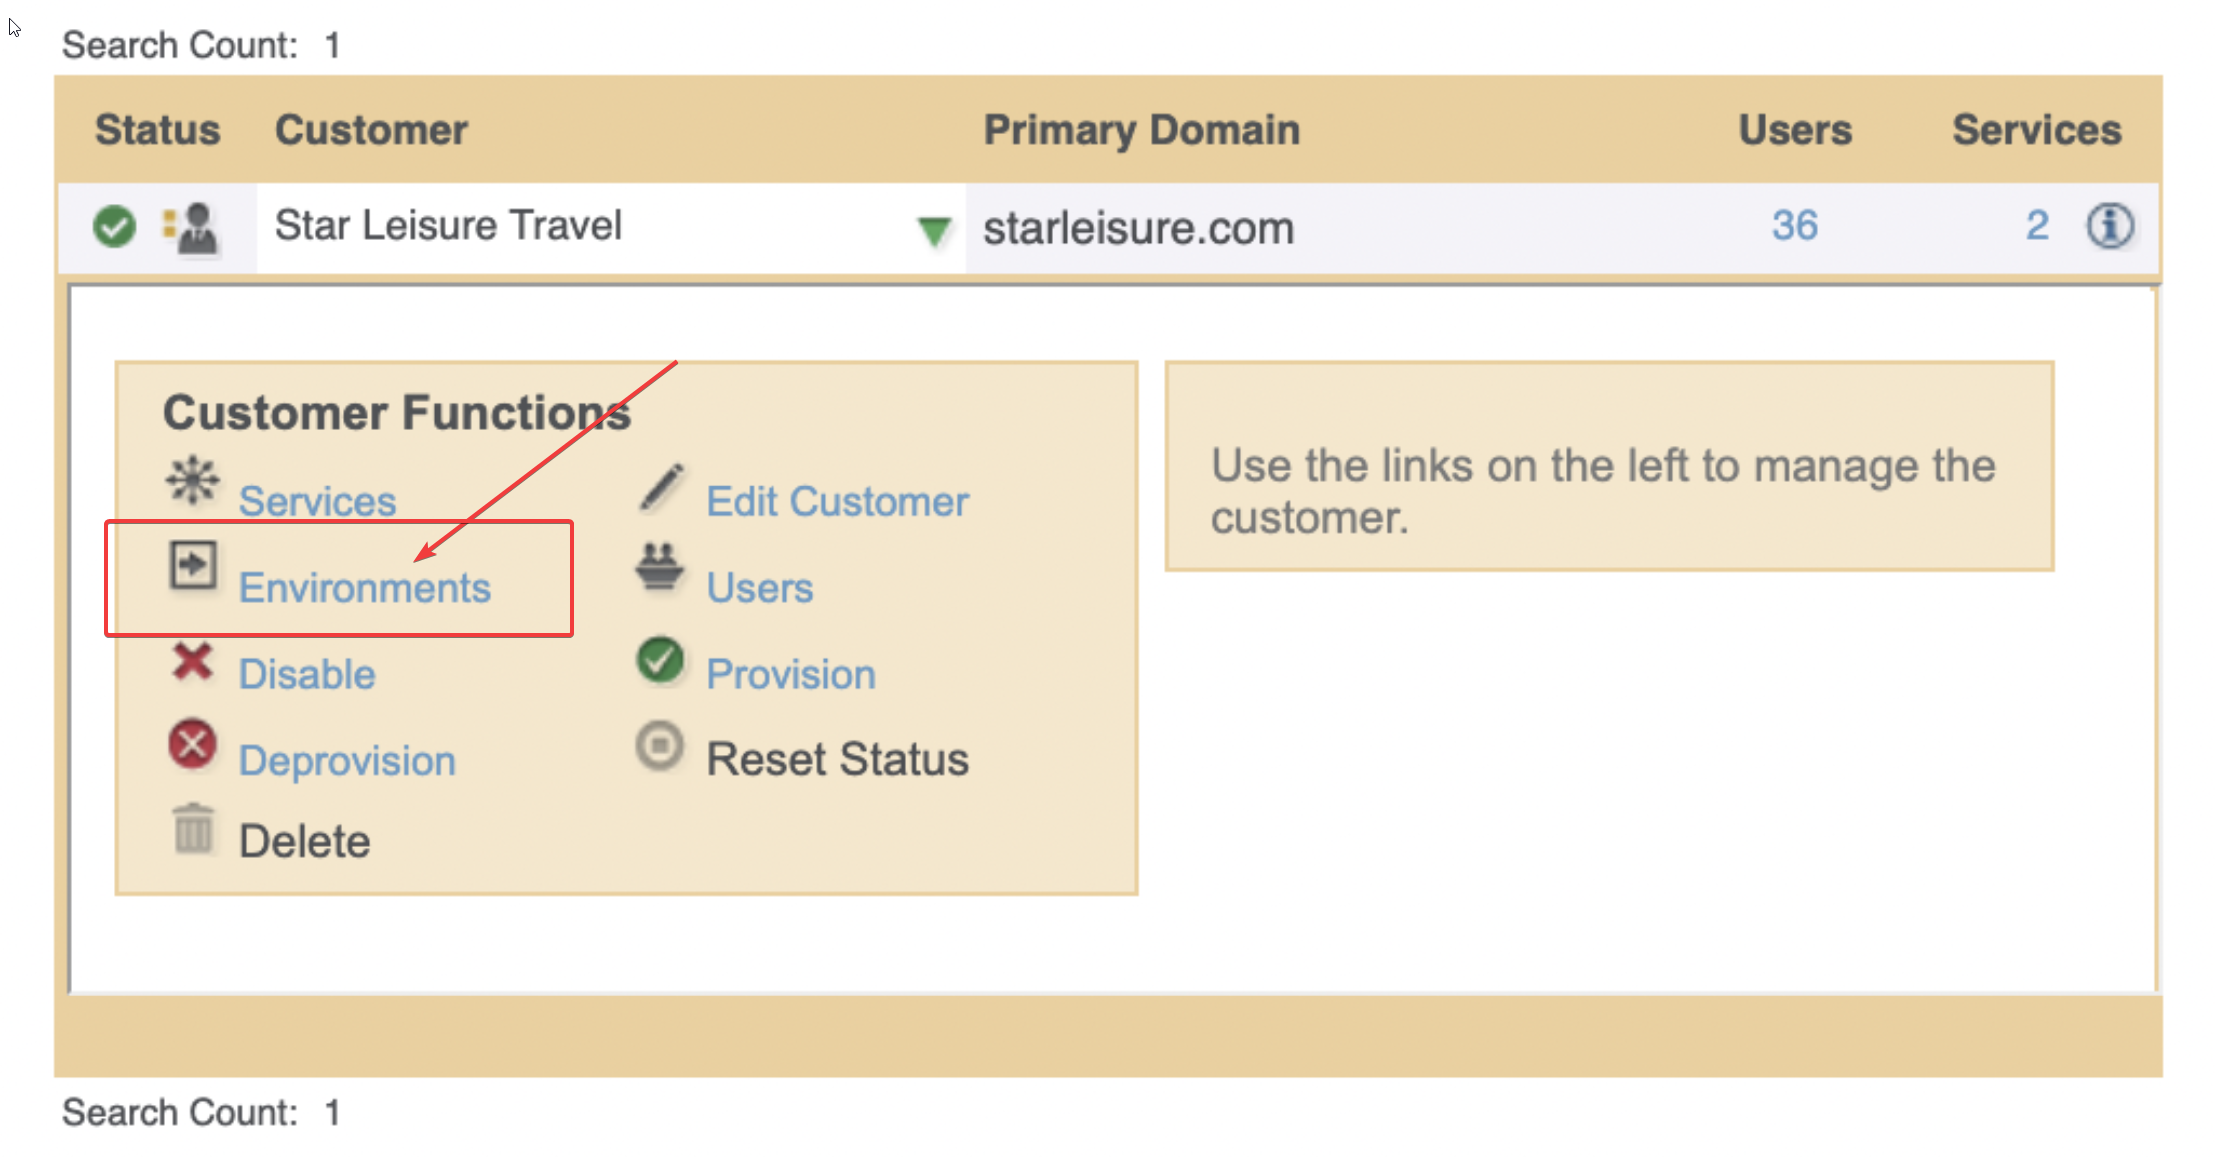Viewport: 2215px width, 1157px height.
Task: Click the Deprovision red circle icon
Action: (193, 745)
